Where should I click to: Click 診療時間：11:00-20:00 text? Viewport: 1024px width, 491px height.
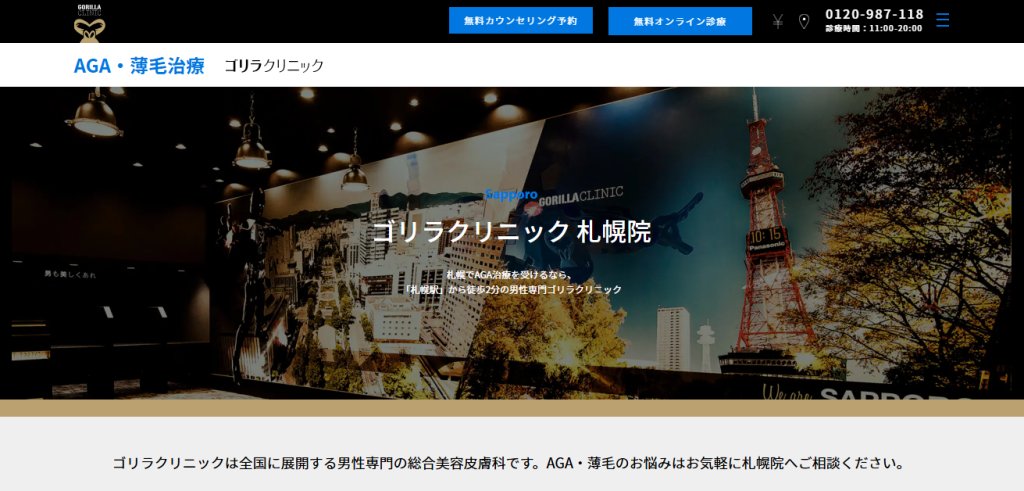click(874, 29)
